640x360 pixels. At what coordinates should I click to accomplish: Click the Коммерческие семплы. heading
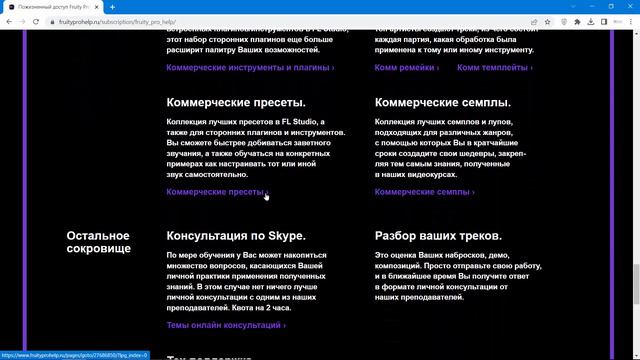coord(443,102)
